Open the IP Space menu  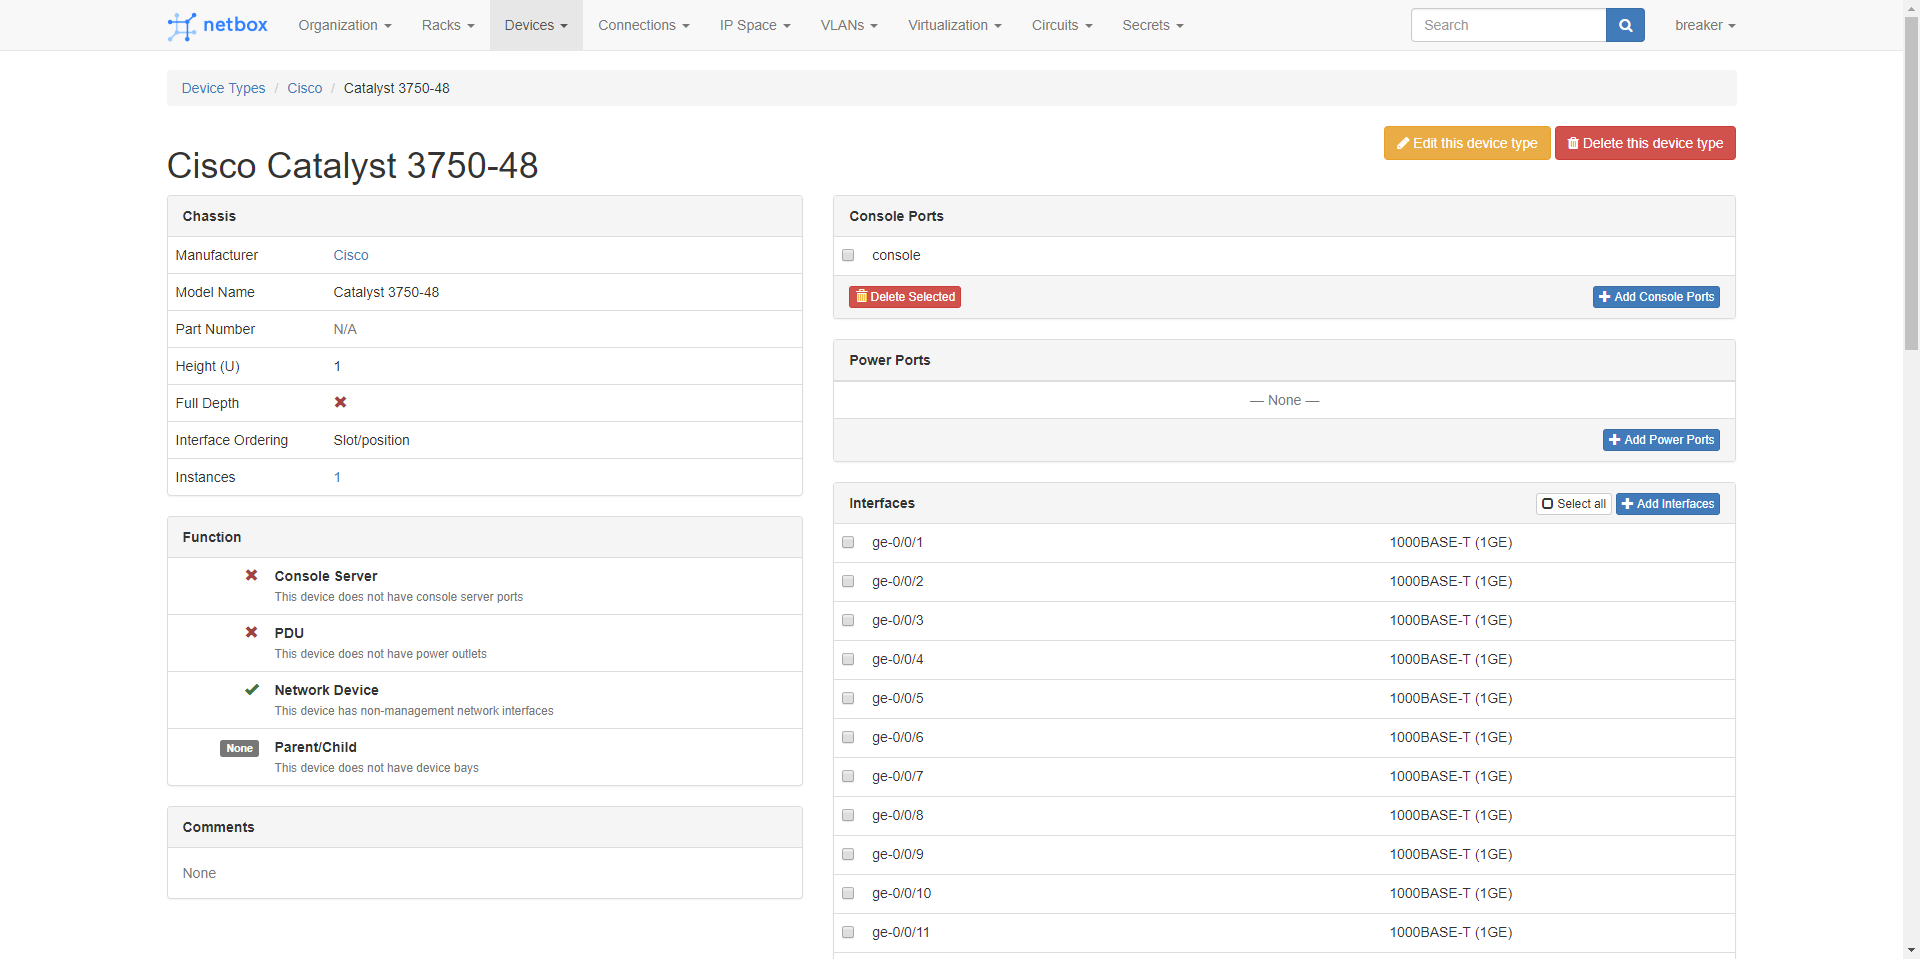click(754, 25)
